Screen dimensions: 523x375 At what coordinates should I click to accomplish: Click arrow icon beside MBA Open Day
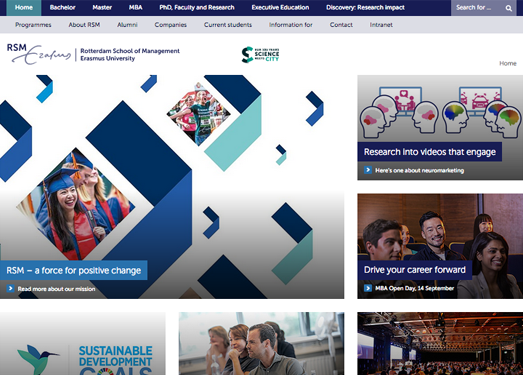(368, 288)
